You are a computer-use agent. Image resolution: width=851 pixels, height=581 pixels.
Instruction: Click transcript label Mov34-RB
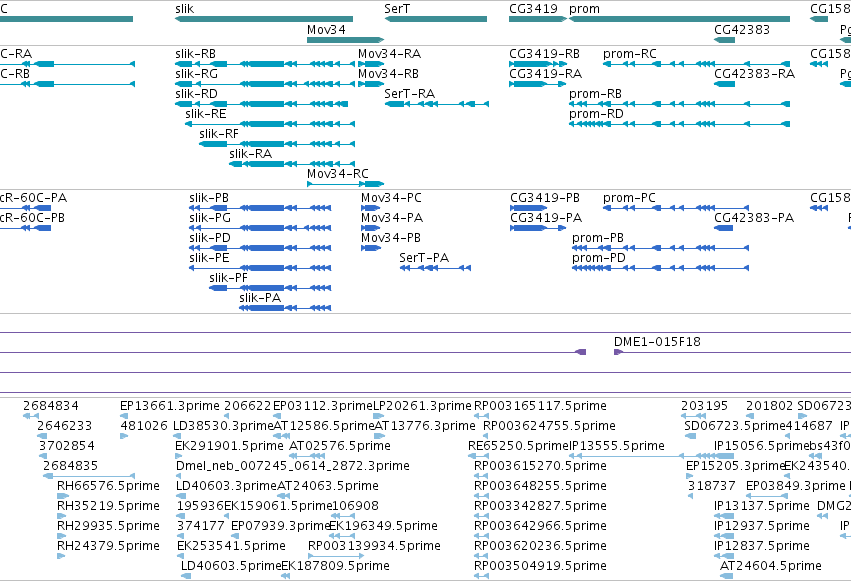pos(388,73)
